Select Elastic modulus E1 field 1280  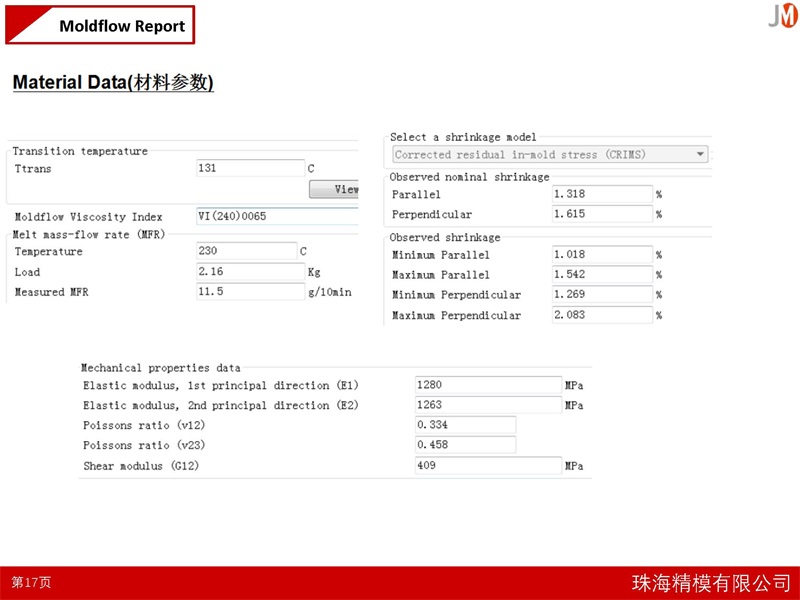488,385
